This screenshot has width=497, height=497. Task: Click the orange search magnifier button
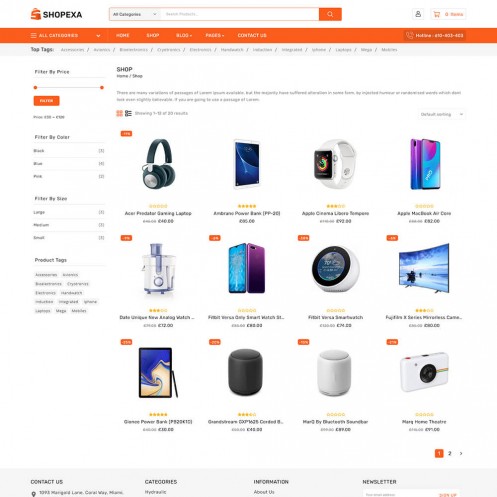(x=330, y=14)
